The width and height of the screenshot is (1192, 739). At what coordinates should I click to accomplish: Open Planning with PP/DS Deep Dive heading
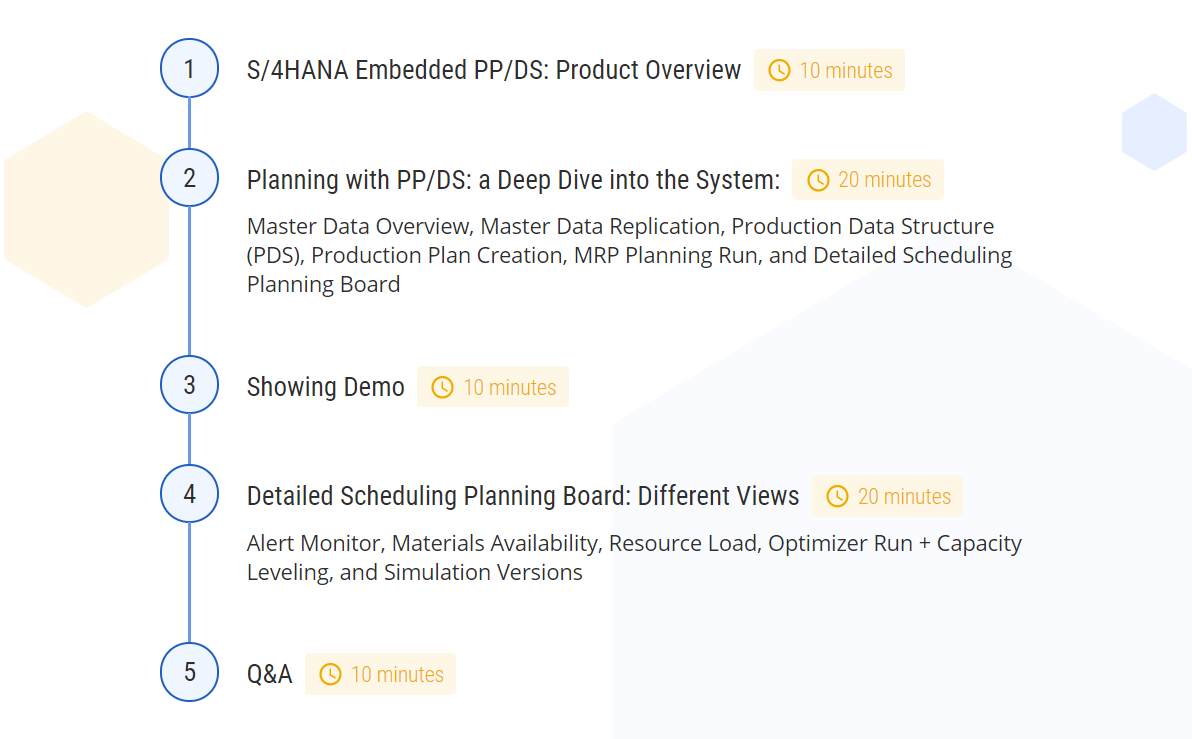(513, 180)
